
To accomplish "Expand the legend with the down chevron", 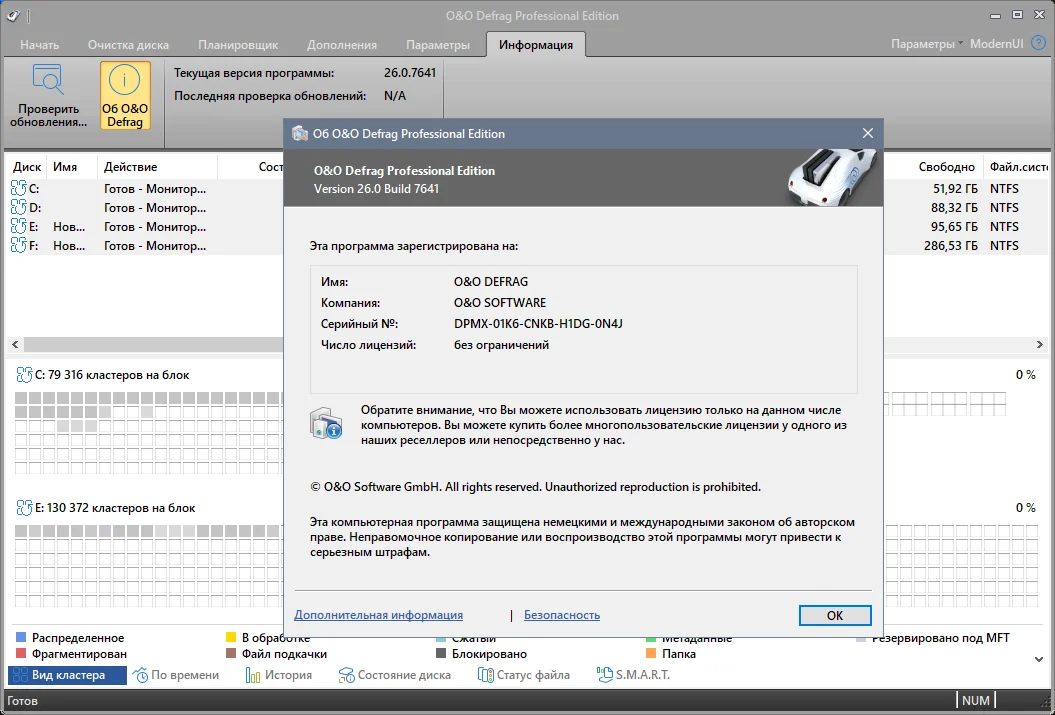I will (x=1039, y=659).
